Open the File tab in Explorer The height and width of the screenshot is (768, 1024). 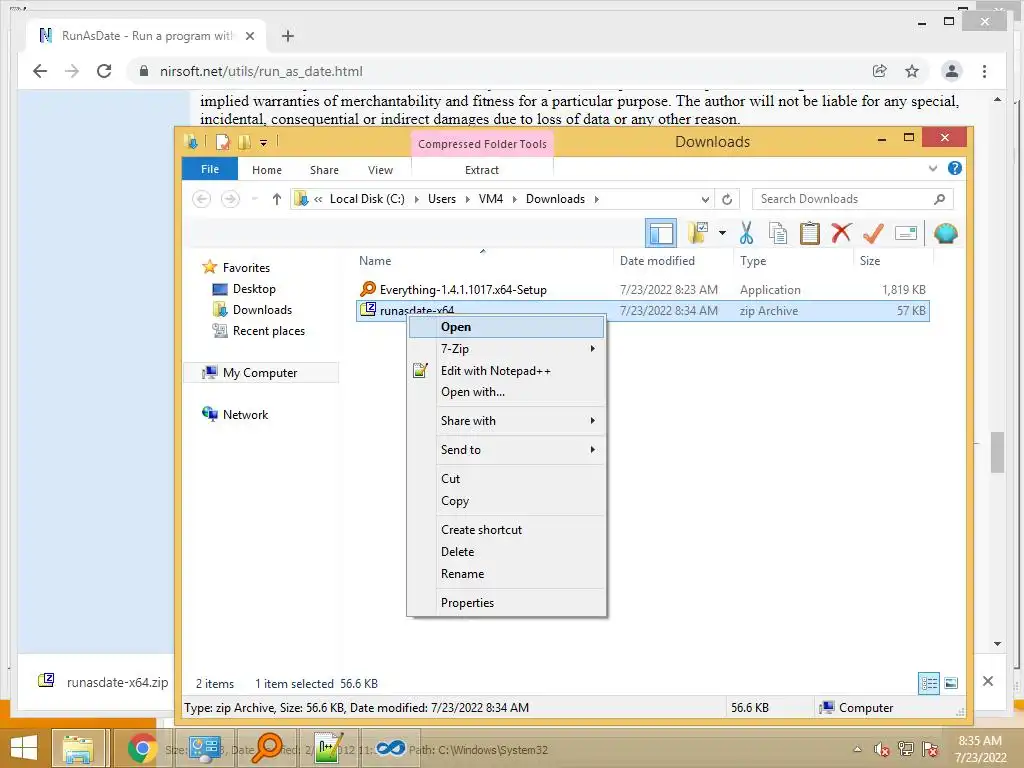tap(210, 169)
